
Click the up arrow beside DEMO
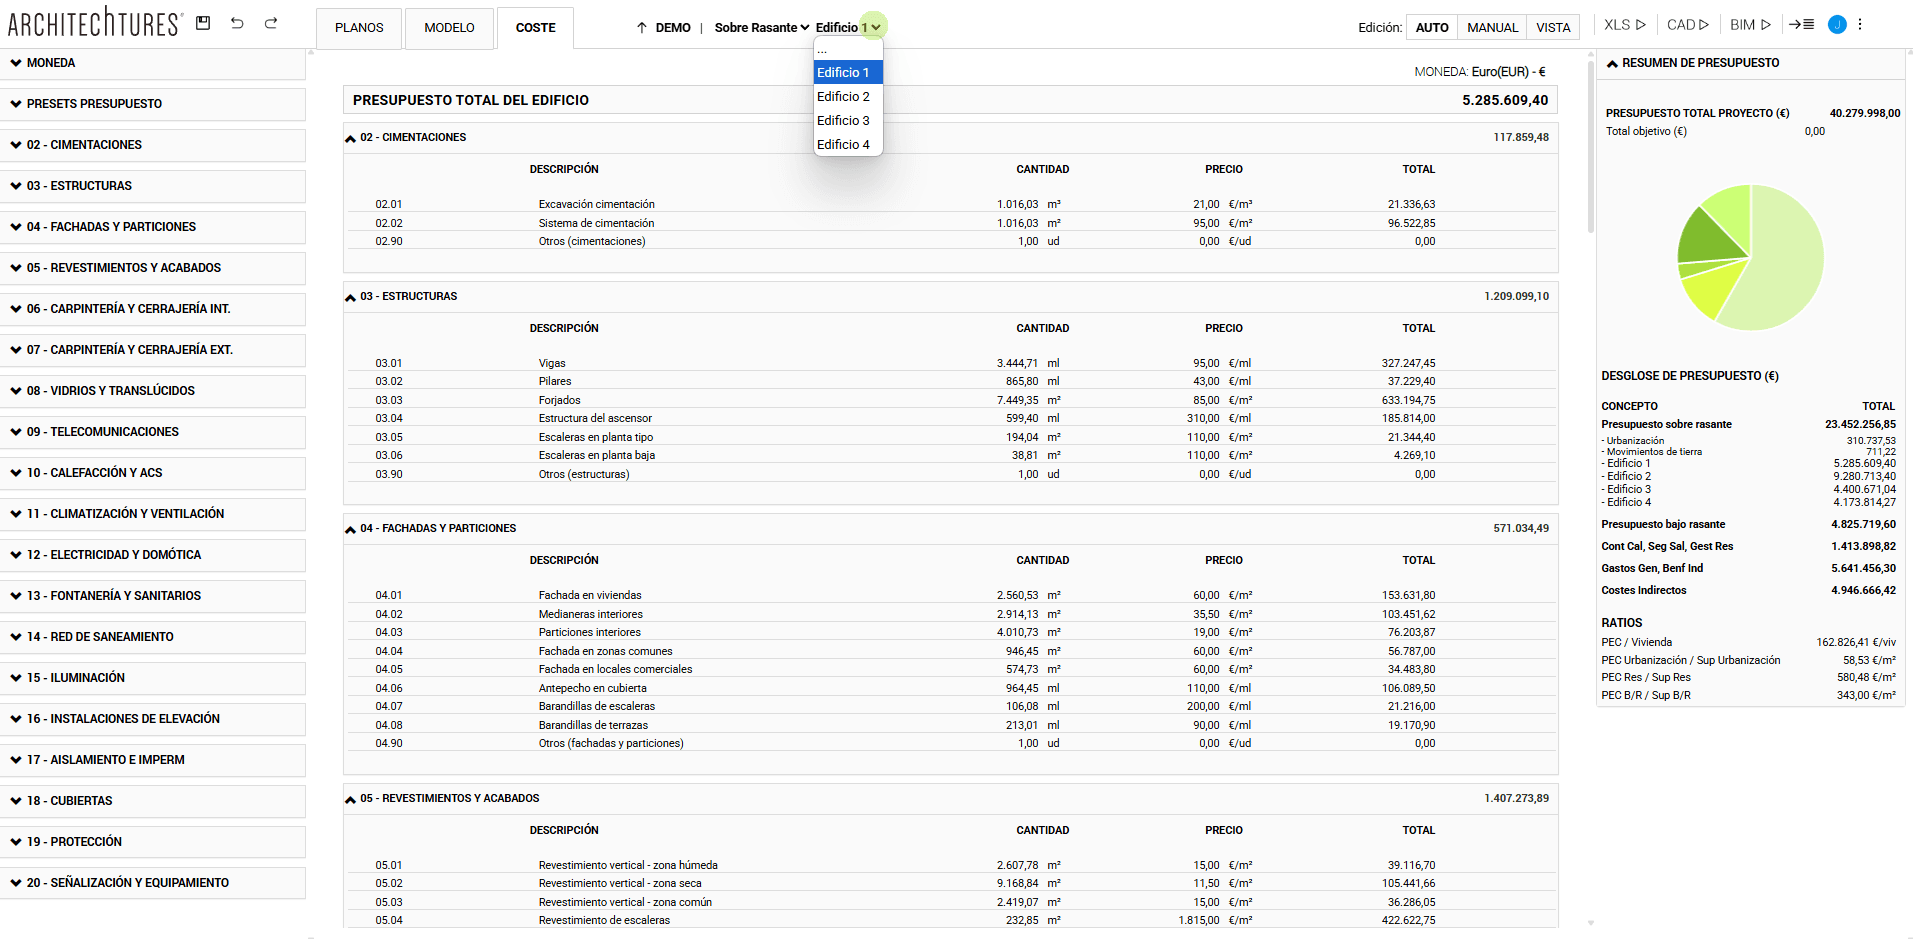pos(642,28)
